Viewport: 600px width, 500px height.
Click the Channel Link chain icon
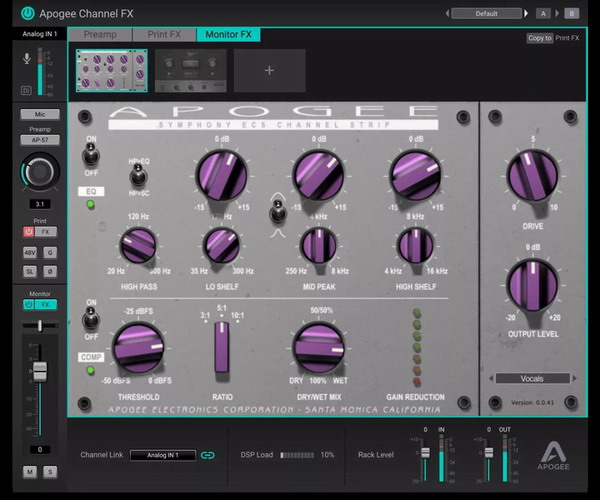pyautogui.click(x=208, y=455)
